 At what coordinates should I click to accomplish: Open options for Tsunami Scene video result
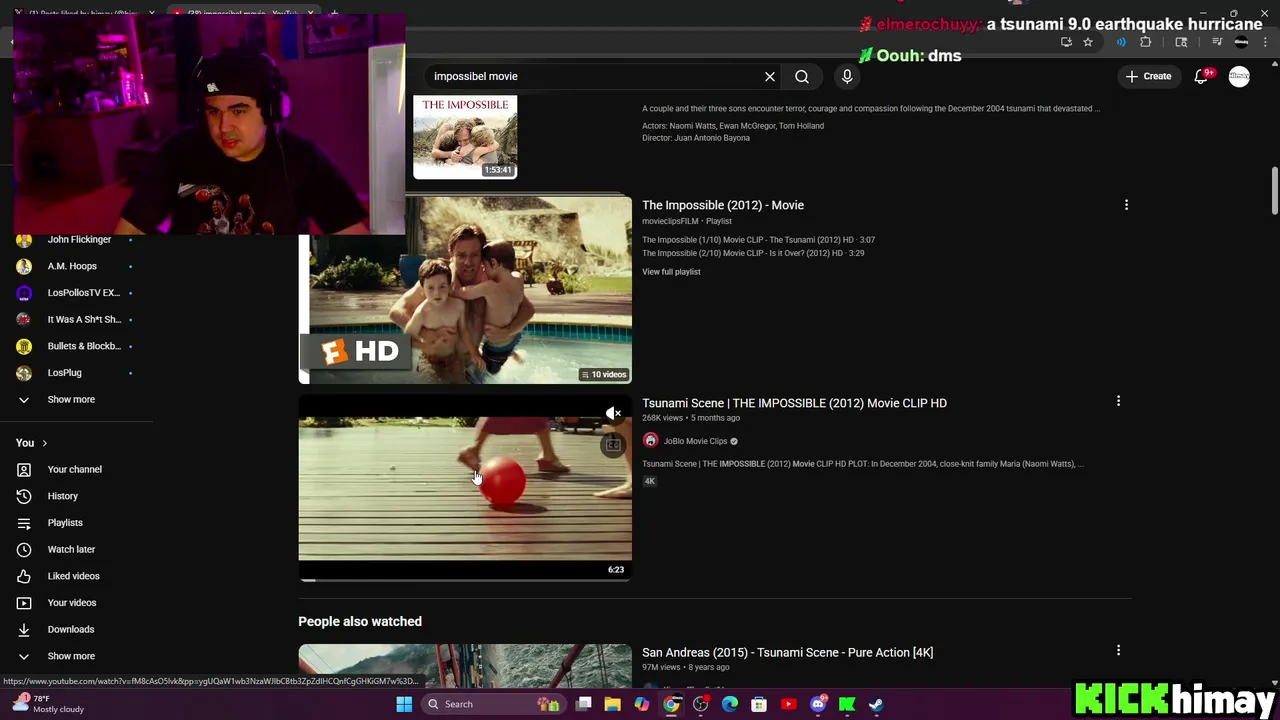pyautogui.click(x=1118, y=401)
